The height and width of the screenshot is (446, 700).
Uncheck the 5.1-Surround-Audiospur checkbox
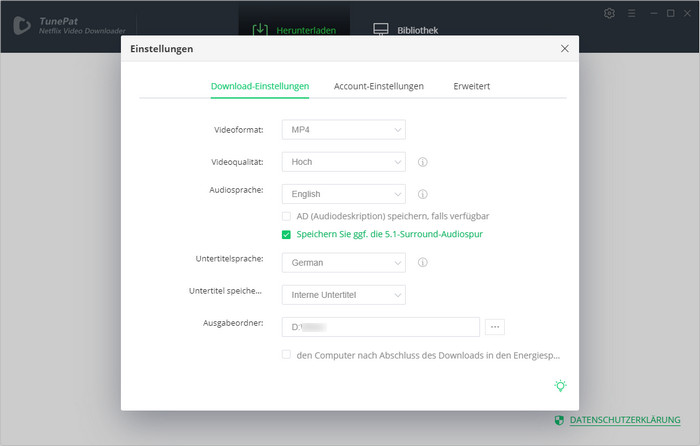(287, 235)
